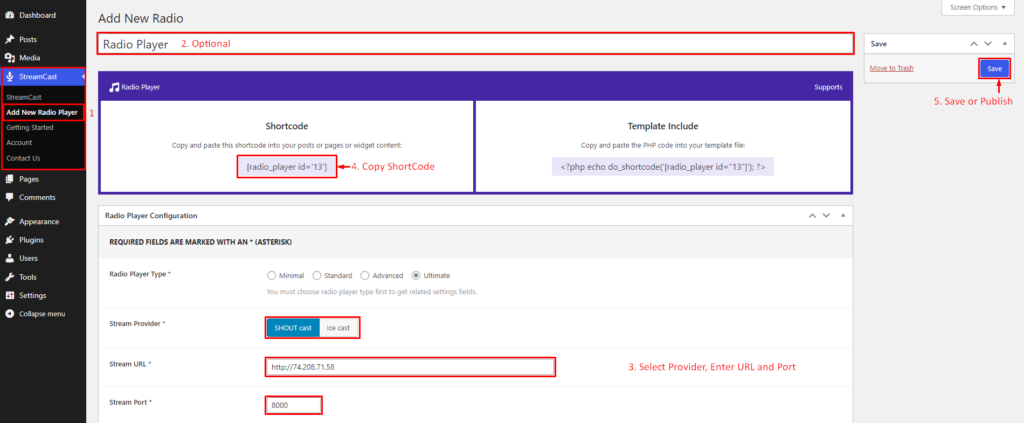Select the Minimal radio player type

tap(271, 275)
